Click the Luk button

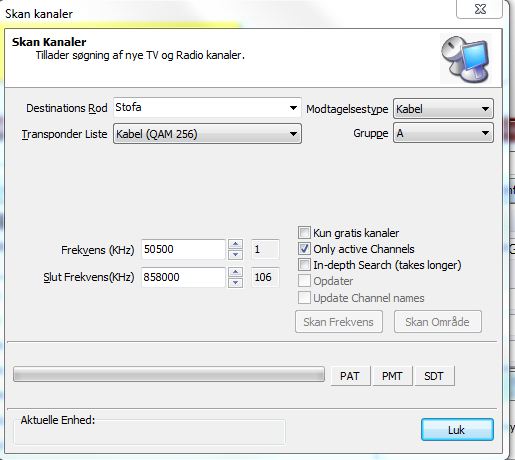pyautogui.click(x=457, y=430)
